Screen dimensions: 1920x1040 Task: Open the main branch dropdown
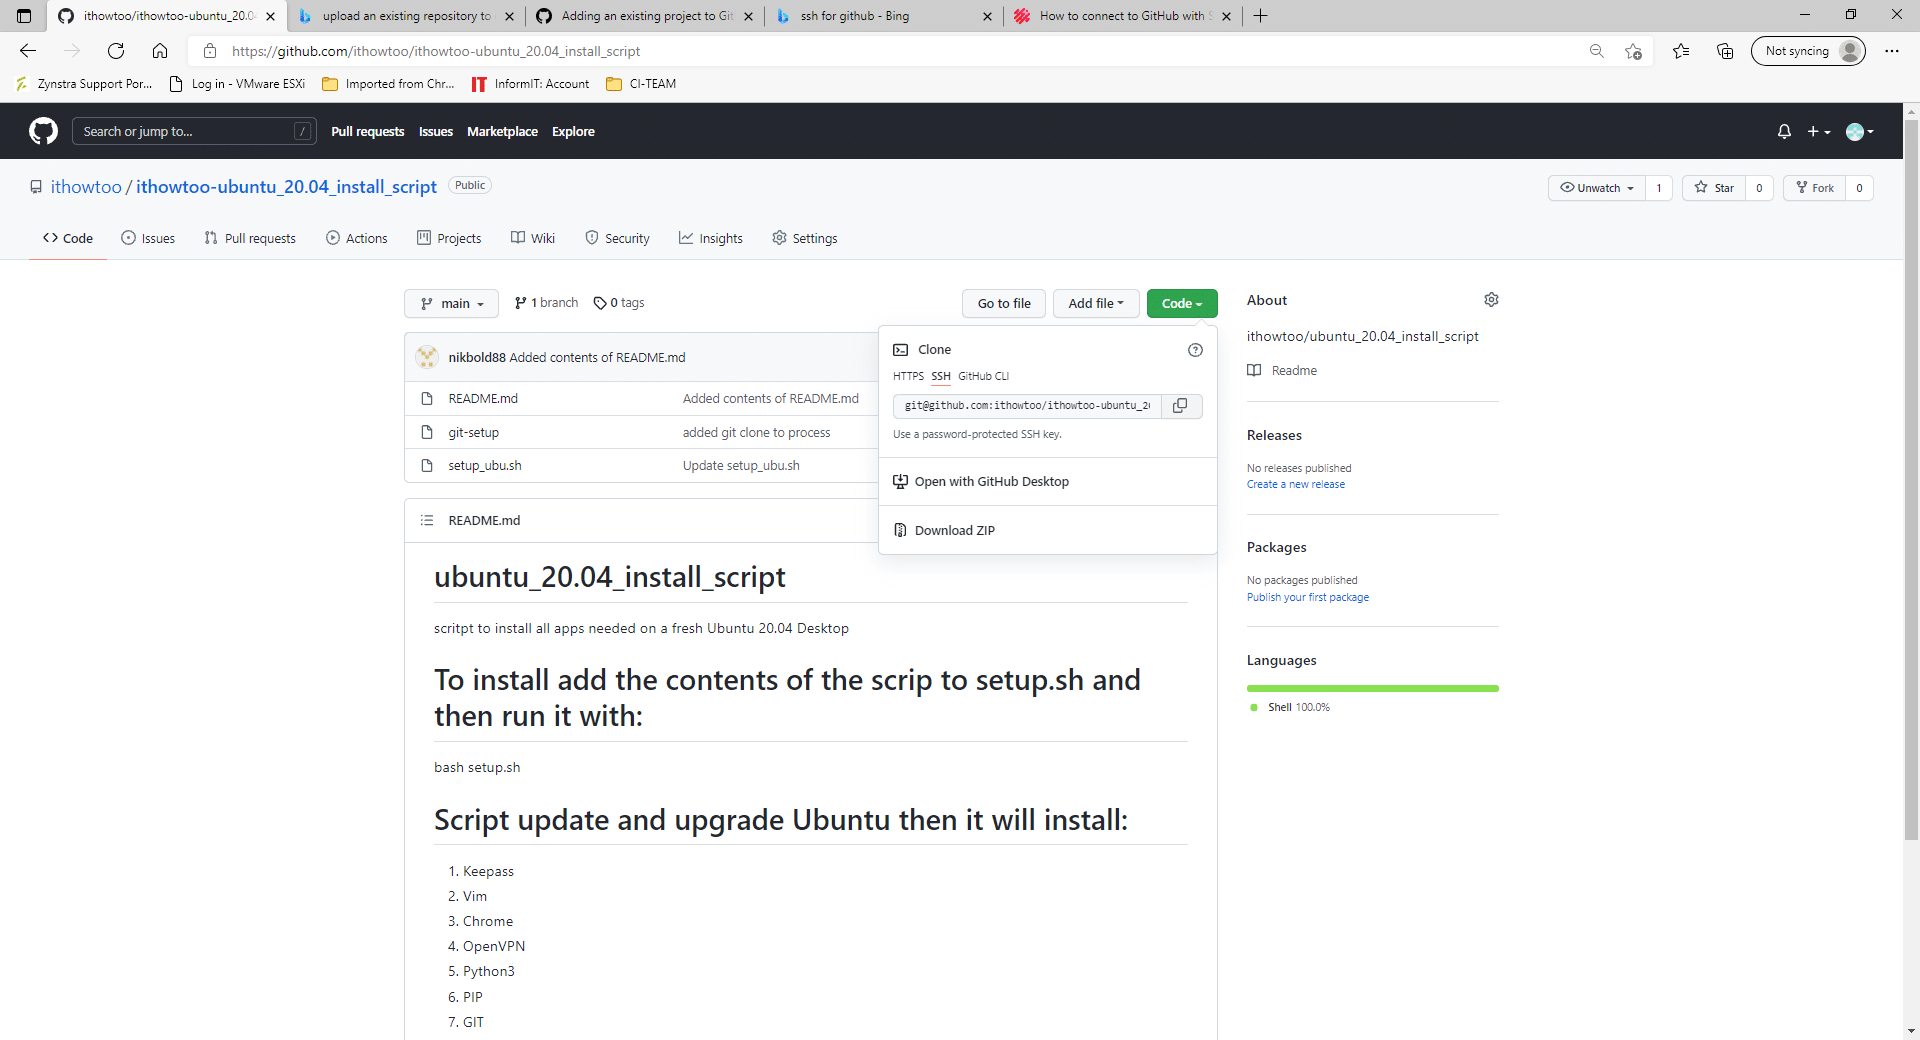(x=451, y=303)
